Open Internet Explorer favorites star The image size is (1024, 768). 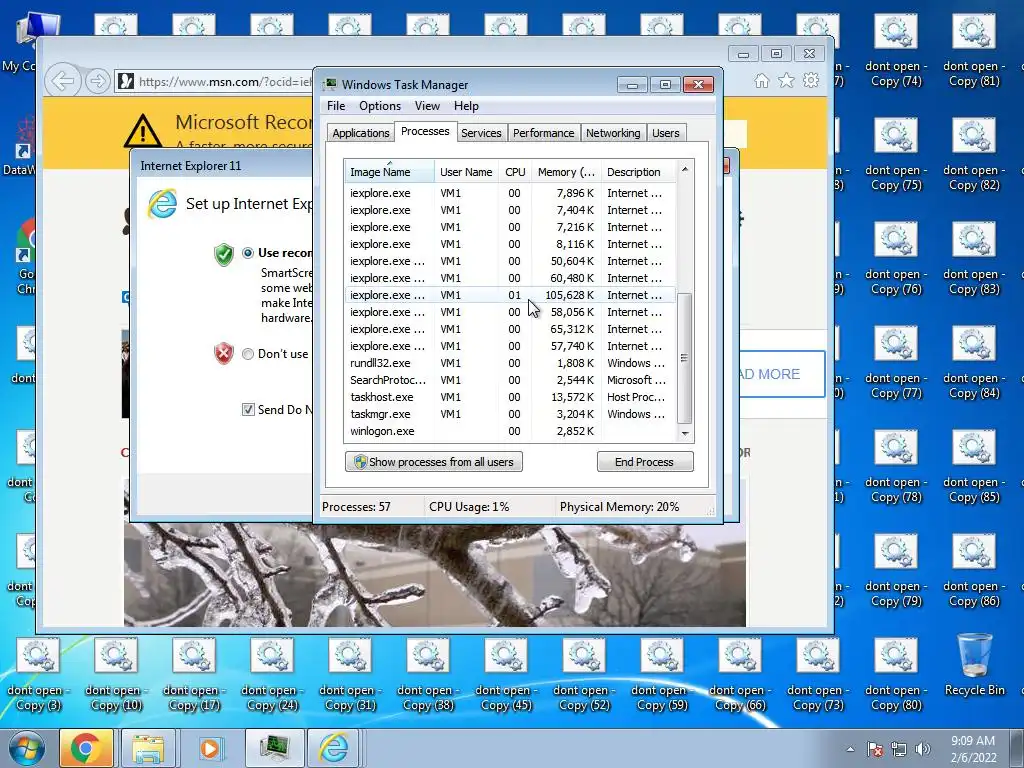(x=786, y=80)
